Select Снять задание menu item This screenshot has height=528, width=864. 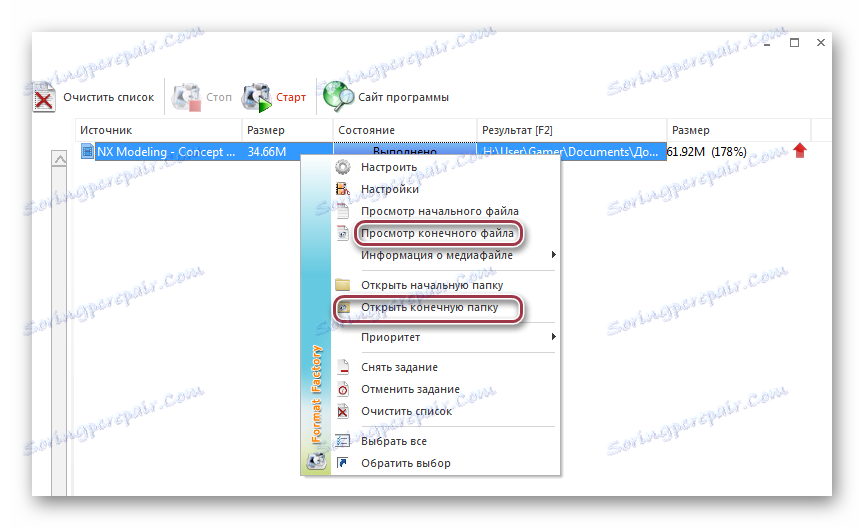click(399, 367)
